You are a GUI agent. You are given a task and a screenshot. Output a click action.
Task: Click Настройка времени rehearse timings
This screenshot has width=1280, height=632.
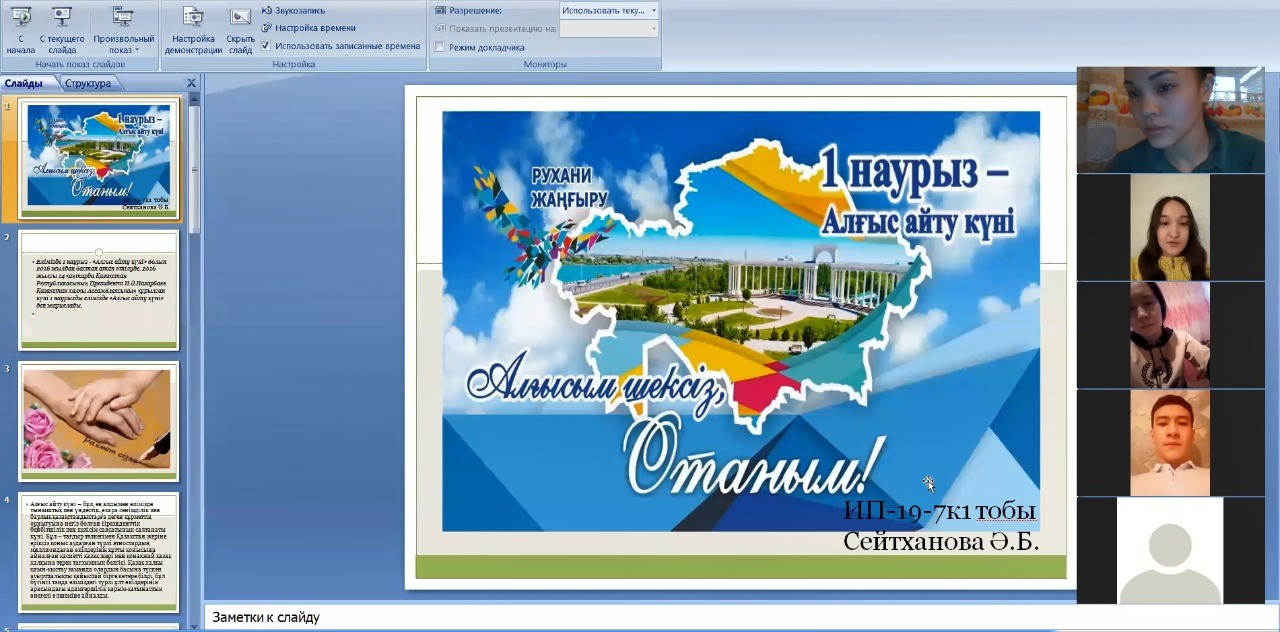308,28
